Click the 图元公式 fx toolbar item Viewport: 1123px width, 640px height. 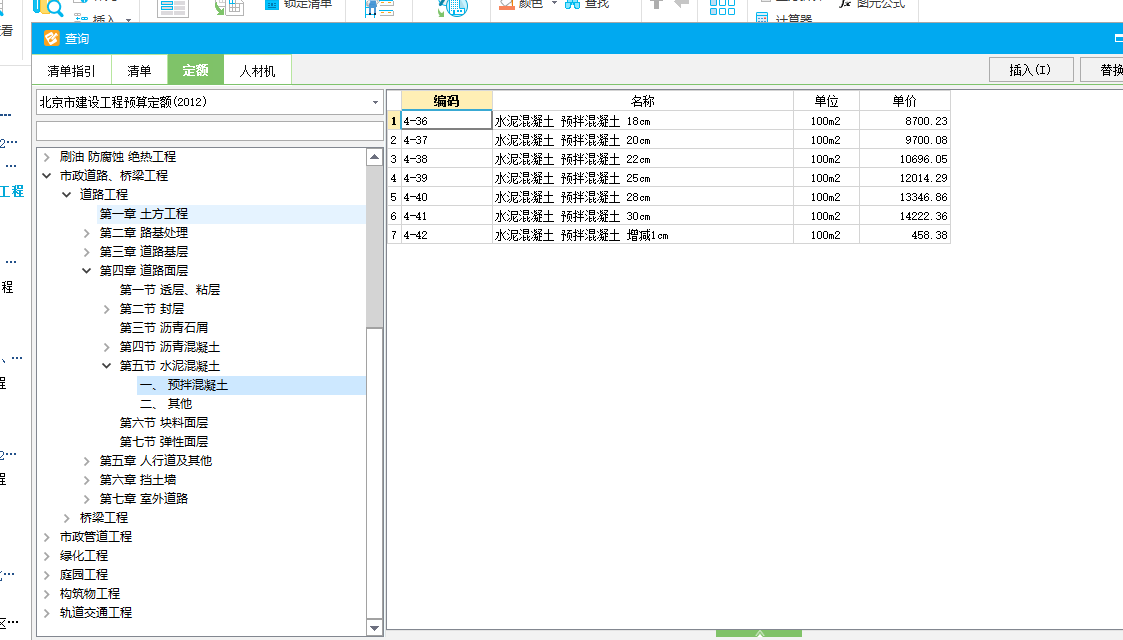click(872, 4)
